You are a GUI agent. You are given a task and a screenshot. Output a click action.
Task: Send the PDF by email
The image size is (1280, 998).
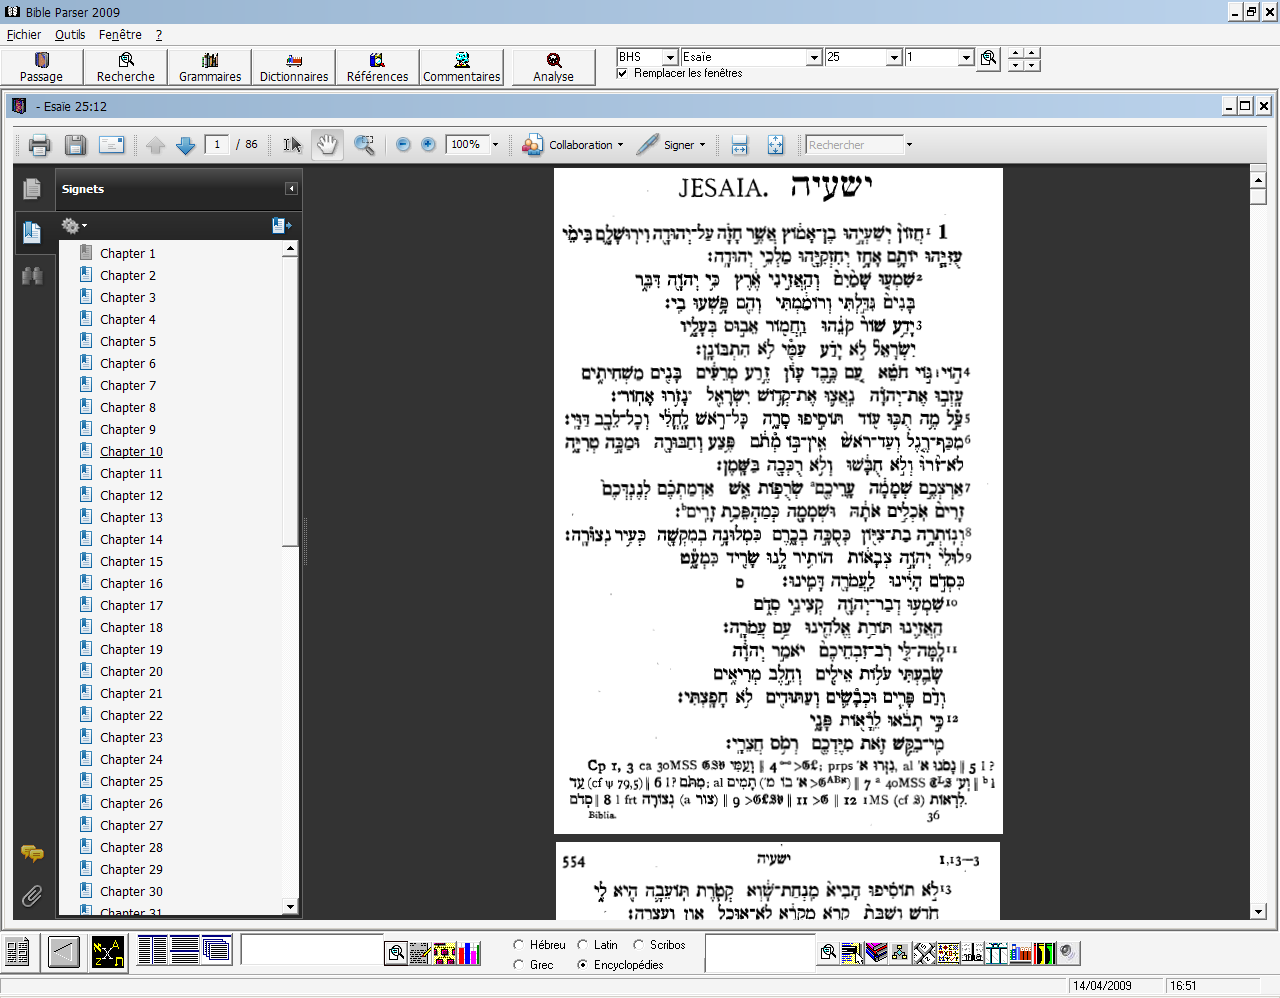coord(112,145)
